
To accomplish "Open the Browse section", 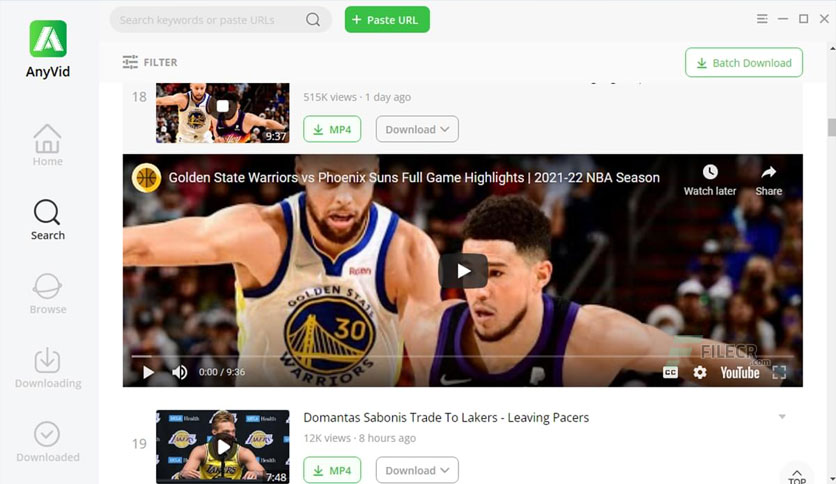I will [x=47, y=294].
